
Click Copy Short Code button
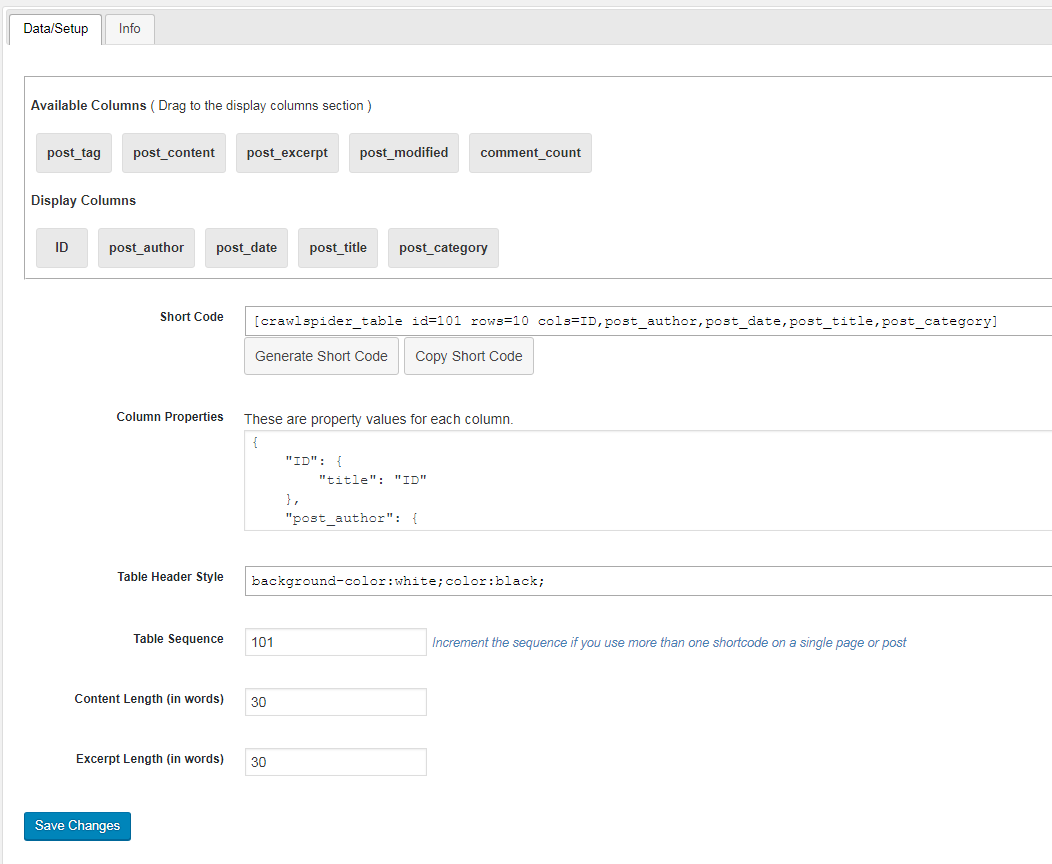pyautogui.click(x=468, y=356)
